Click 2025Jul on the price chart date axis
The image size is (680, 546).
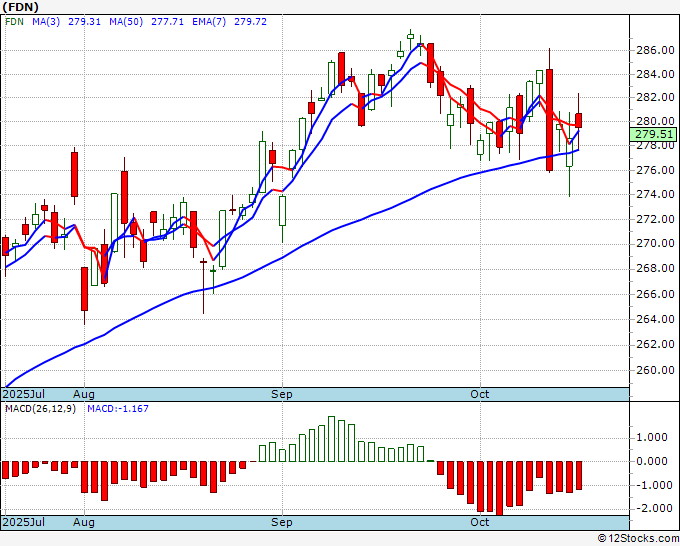[24, 394]
